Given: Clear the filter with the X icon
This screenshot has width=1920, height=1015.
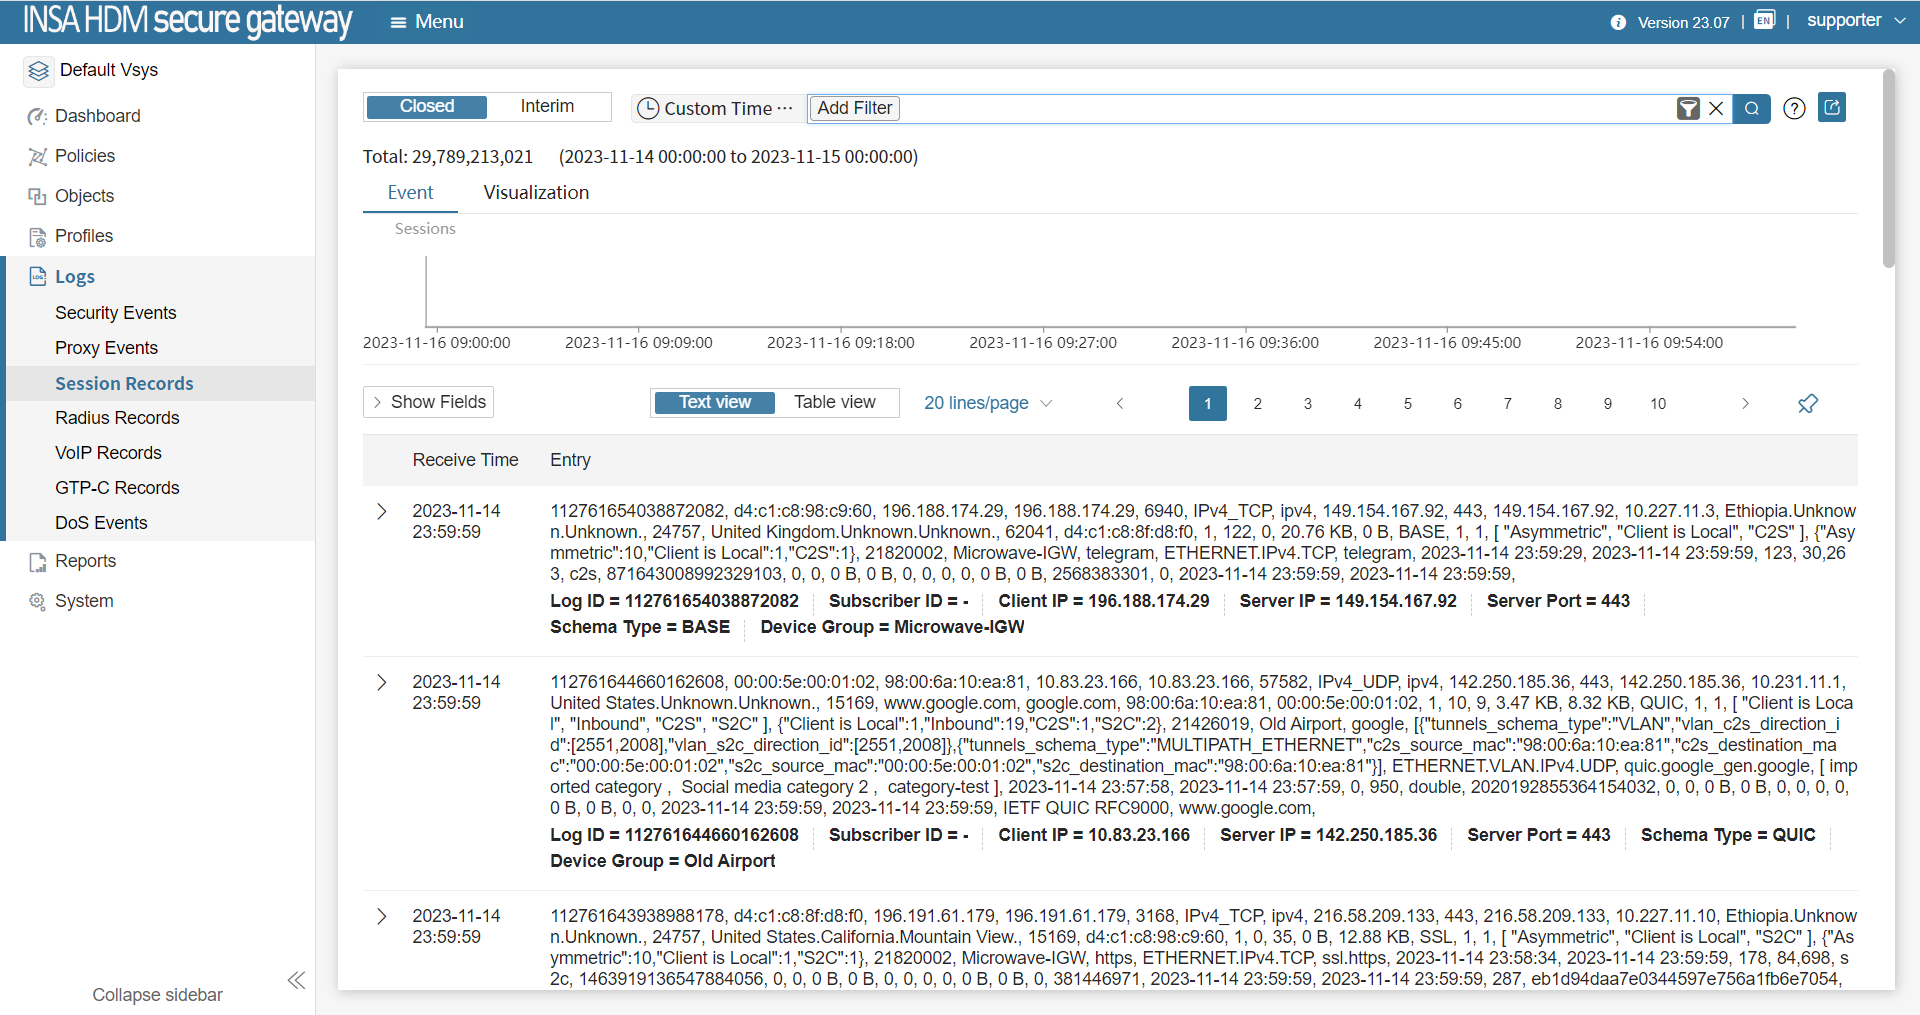Looking at the screenshot, I should tap(1716, 108).
